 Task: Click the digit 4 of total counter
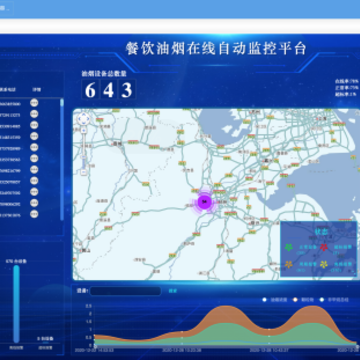click(x=108, y=89)
